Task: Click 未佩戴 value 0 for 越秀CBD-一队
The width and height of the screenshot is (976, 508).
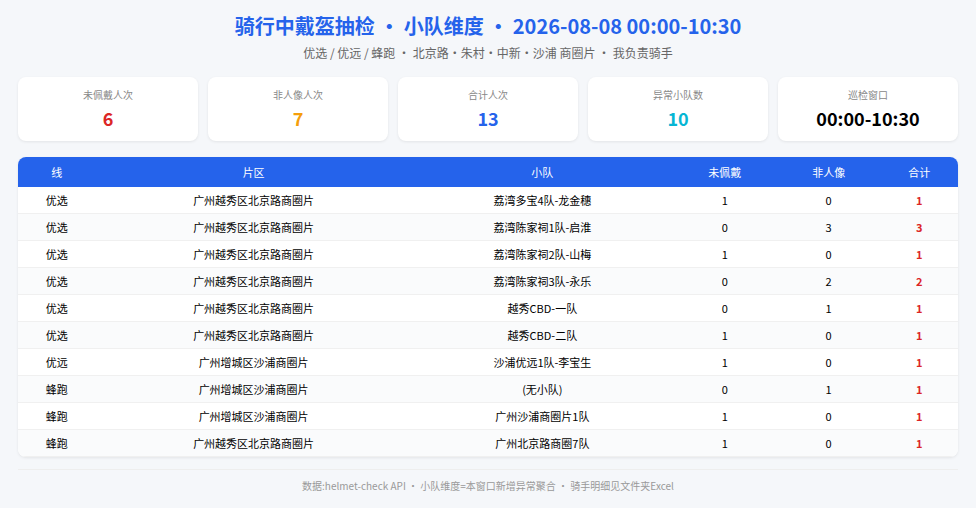Action: coord(725,309)
